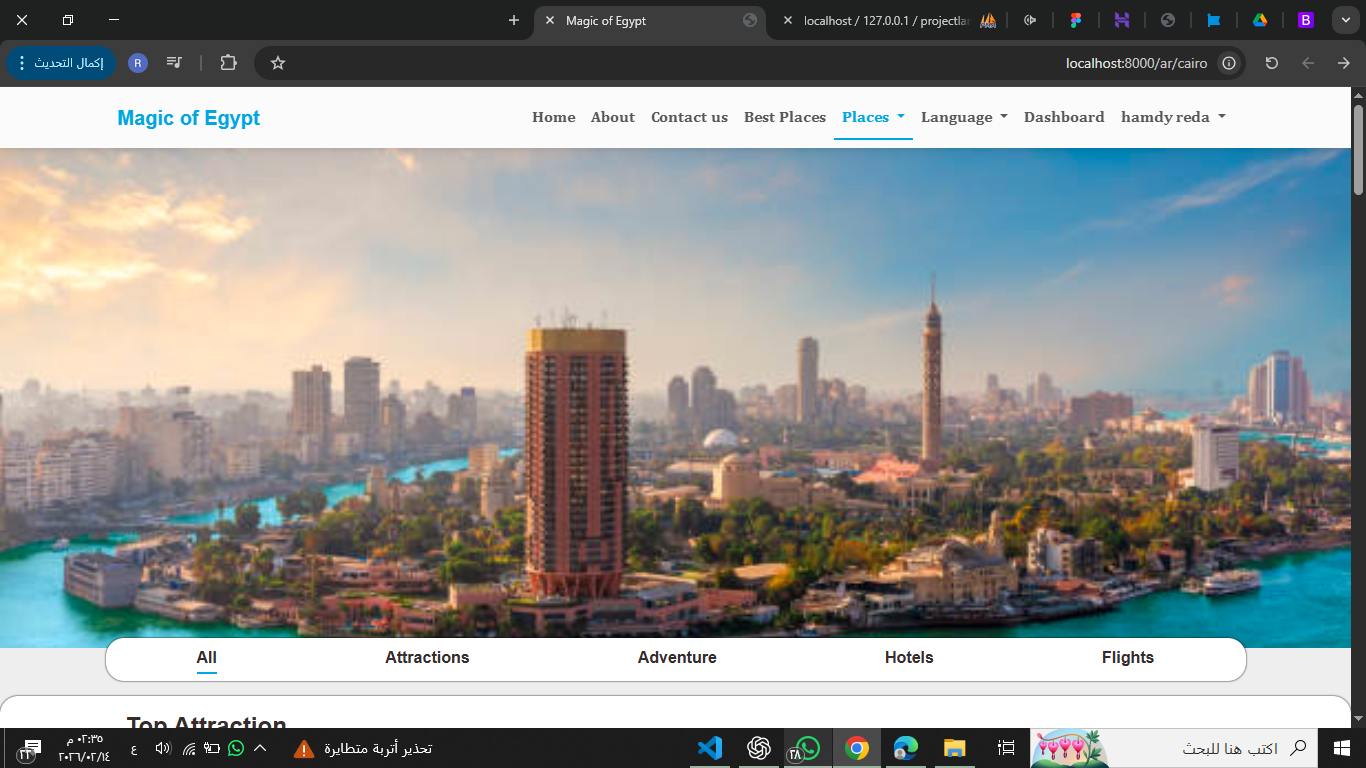Reload the page with the refresh icon
The image size is (1366, 768).
point(1271,63)
